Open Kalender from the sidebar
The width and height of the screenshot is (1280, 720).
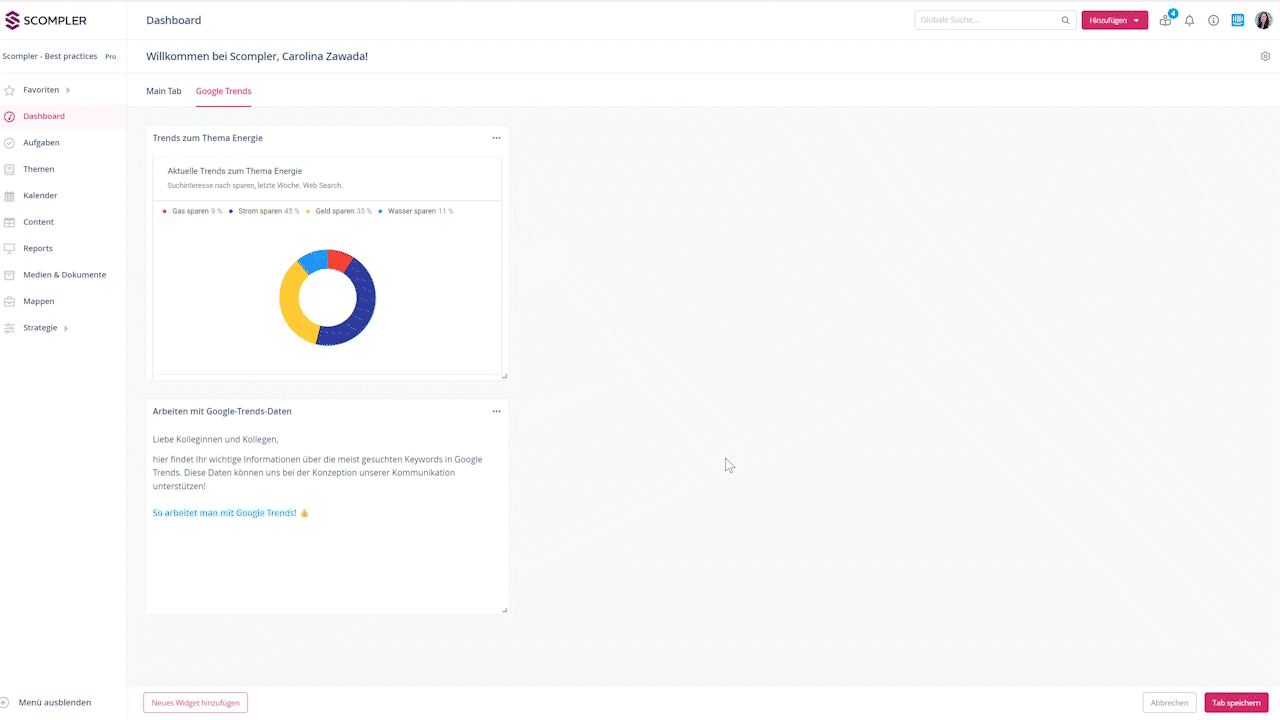[40, 196]
